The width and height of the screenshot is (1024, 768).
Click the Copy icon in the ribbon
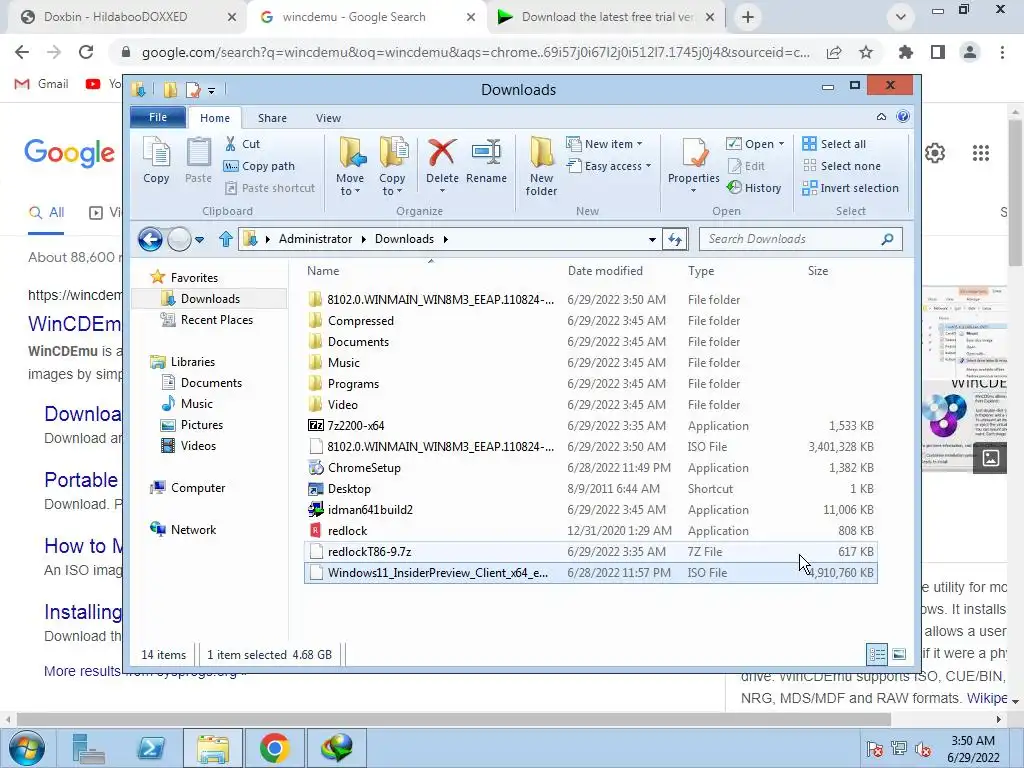[x=156, y=160]
